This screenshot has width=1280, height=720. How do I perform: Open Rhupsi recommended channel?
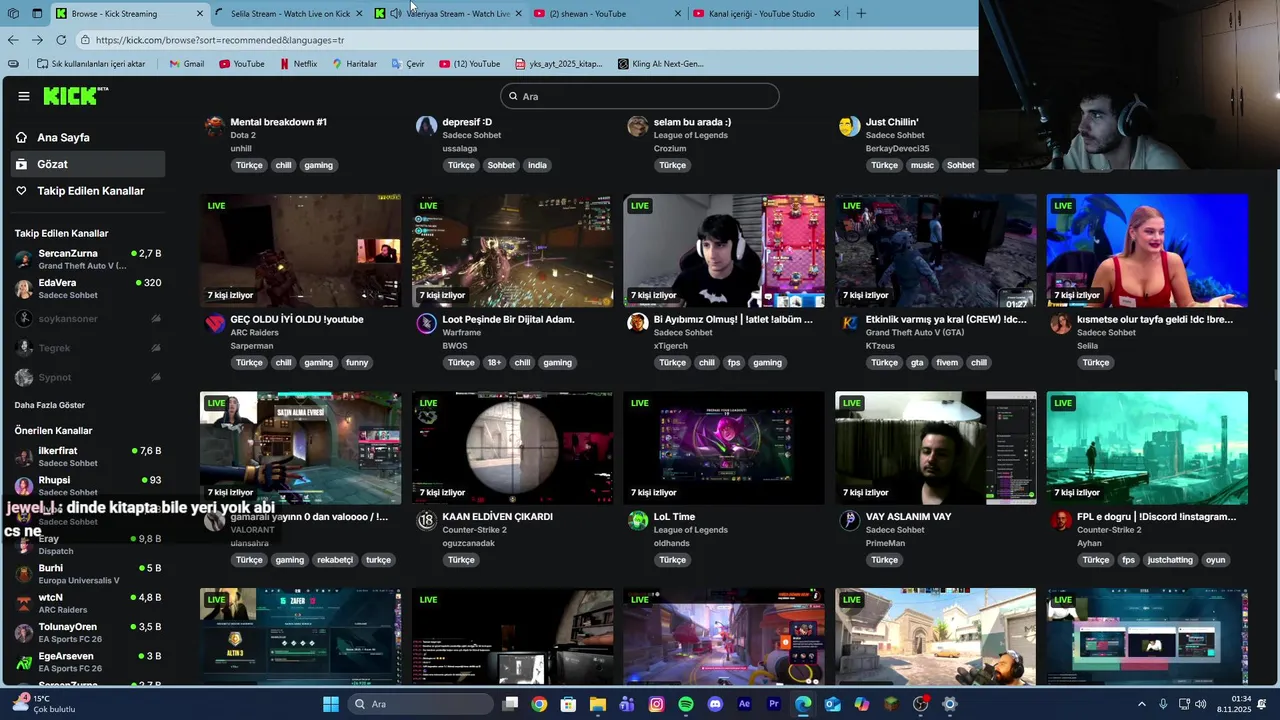[x=88, y=486]
